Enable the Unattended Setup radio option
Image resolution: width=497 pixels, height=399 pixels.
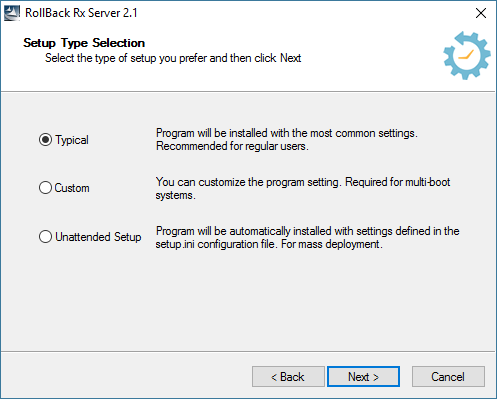tap(45, 237)
